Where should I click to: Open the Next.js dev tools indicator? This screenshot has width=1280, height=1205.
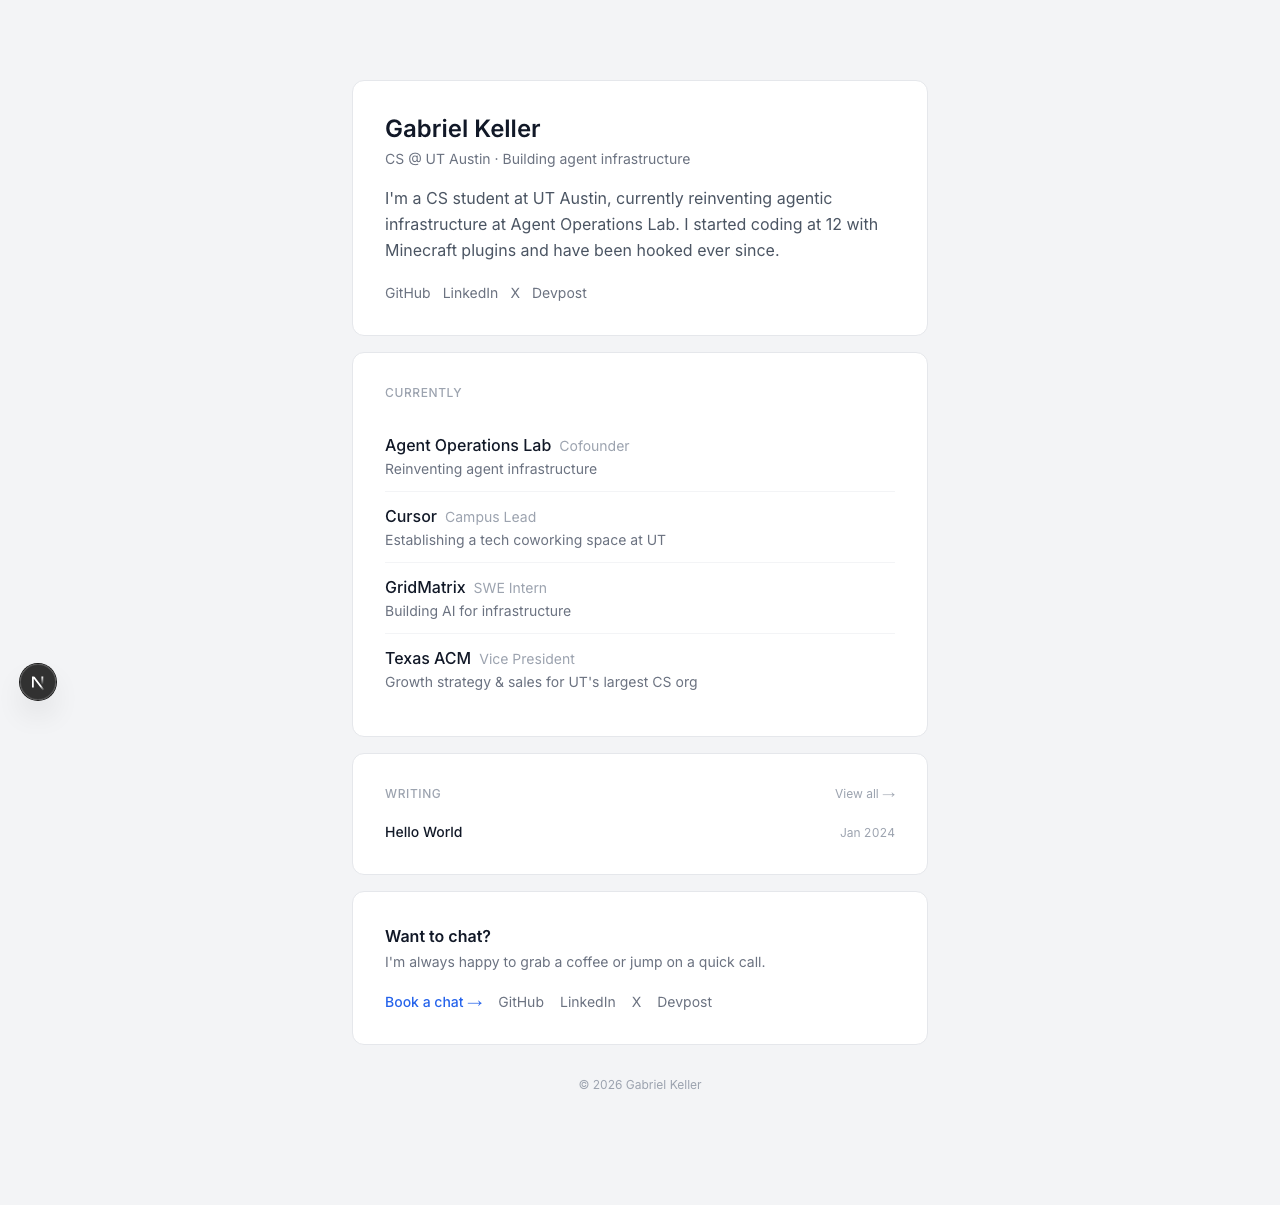point(38,682)
